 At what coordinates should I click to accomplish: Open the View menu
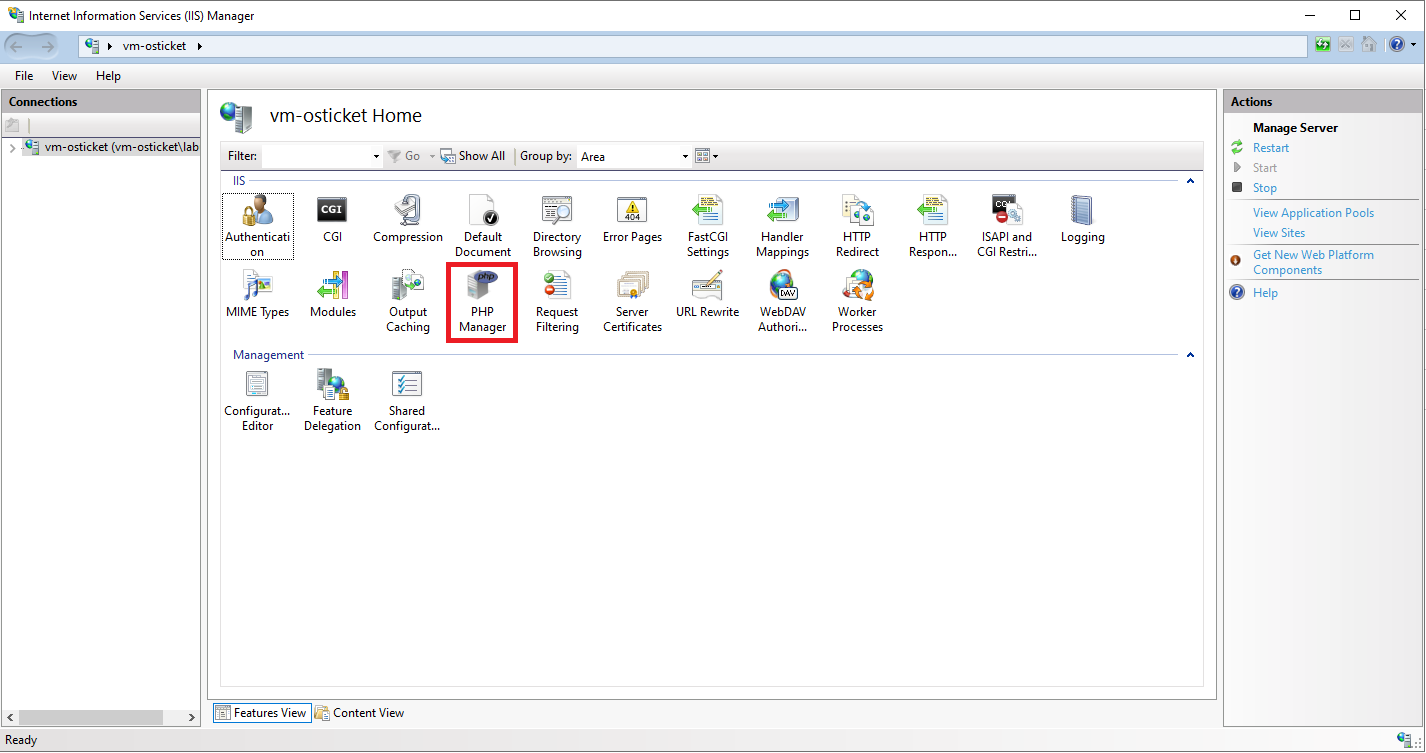[64, 76]
